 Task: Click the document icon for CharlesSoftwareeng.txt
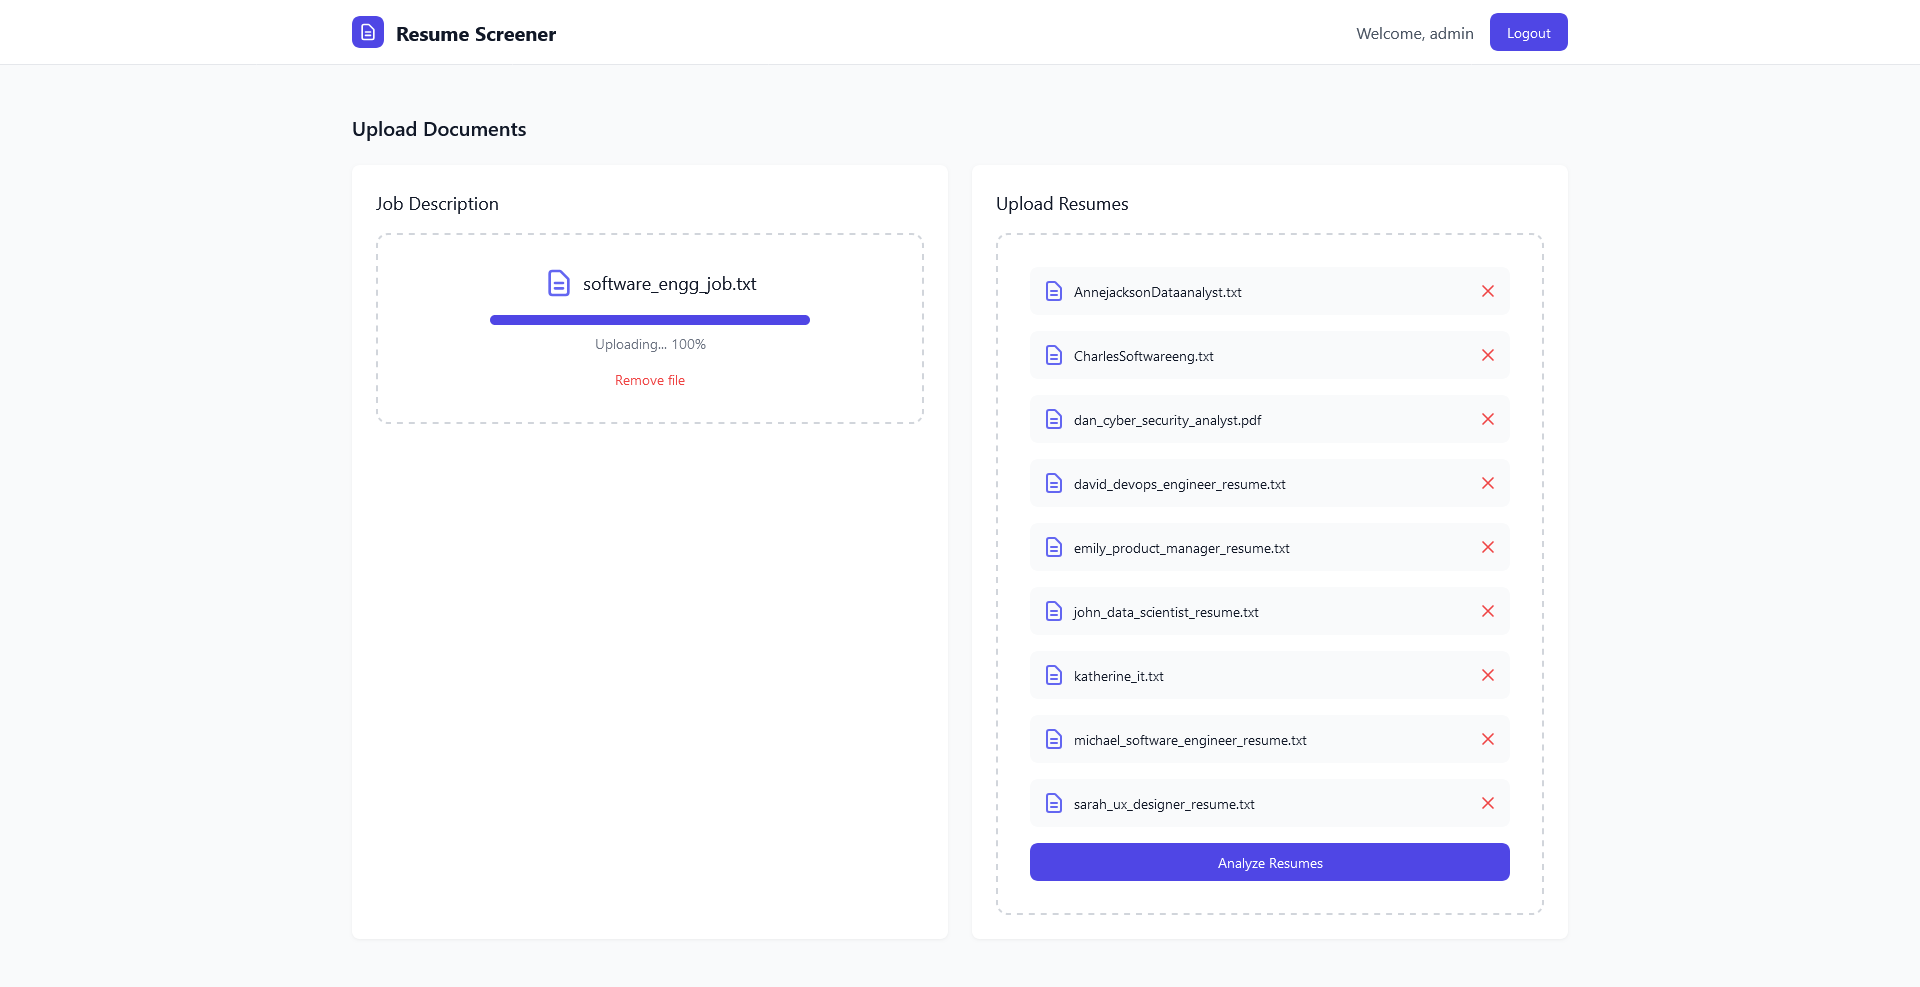pyautogui.click(x=1053, y=355)
